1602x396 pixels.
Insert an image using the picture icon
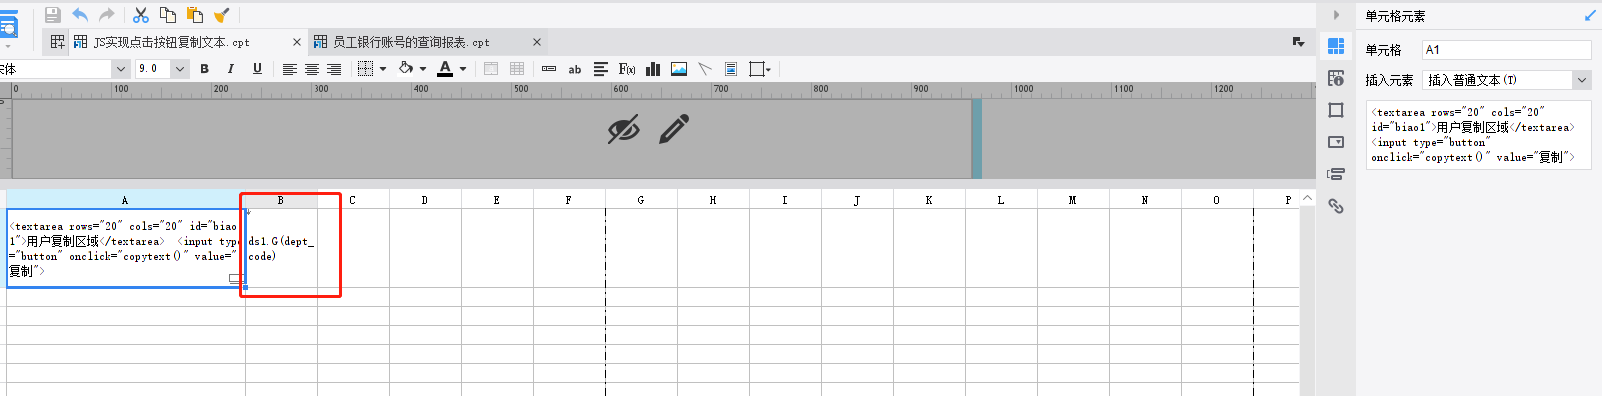pyautogui.click(x=679, y=69)
